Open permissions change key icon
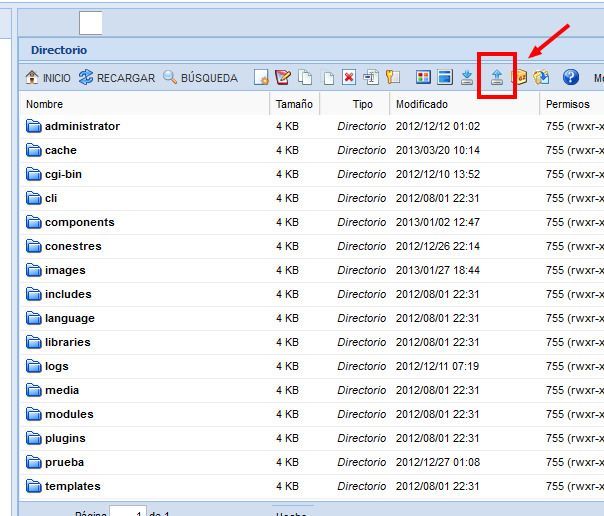Viewport: 604px width, 516px height. tap(393, 77)
